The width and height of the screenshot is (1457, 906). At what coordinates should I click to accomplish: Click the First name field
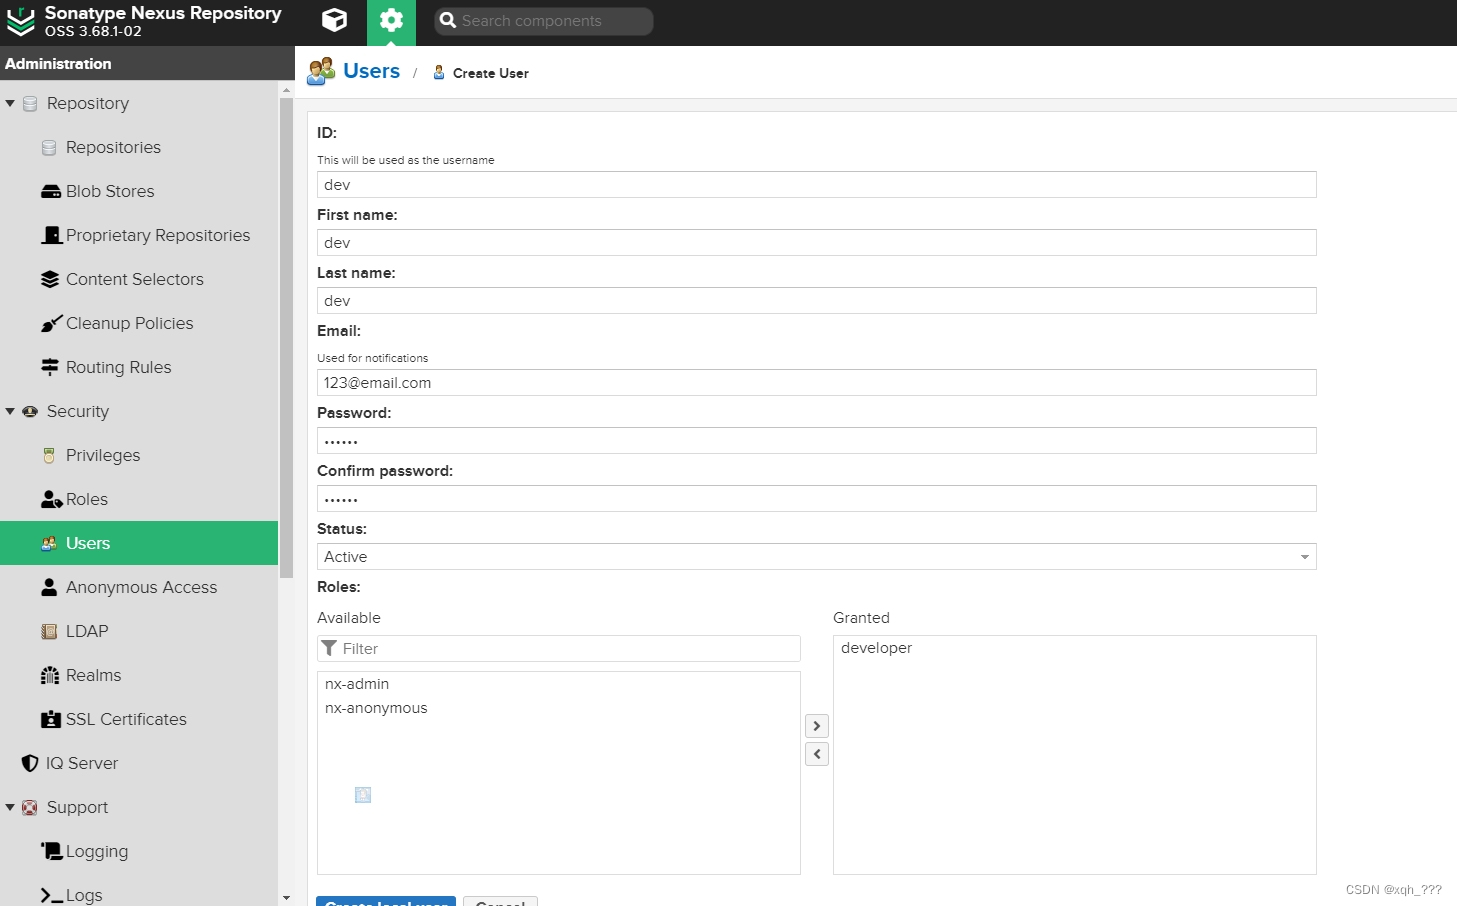pyautogui.click(x=817, y=243)
